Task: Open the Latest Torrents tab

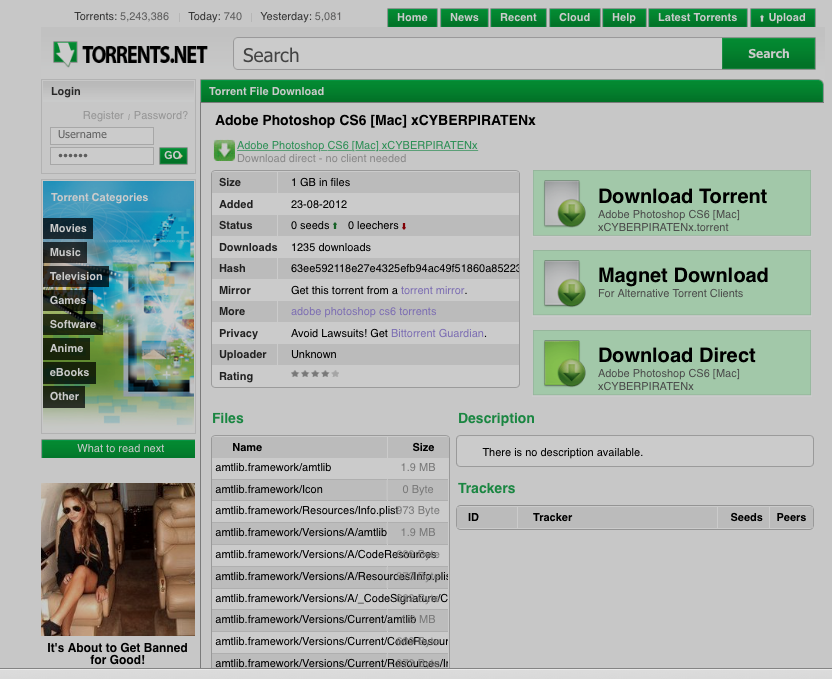Action: 698,18
